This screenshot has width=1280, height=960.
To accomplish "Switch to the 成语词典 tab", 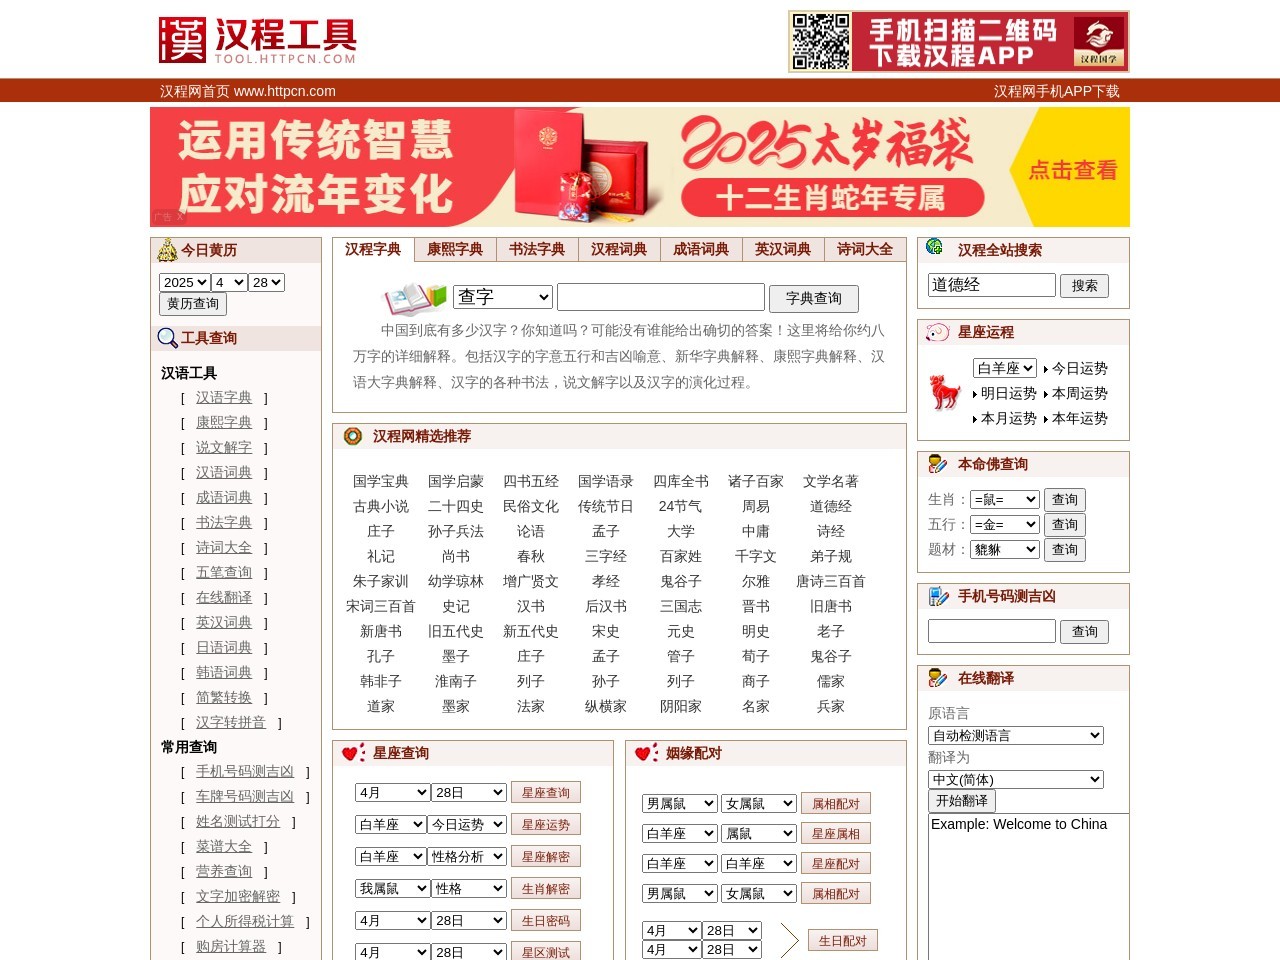I will tap(701, 249).
